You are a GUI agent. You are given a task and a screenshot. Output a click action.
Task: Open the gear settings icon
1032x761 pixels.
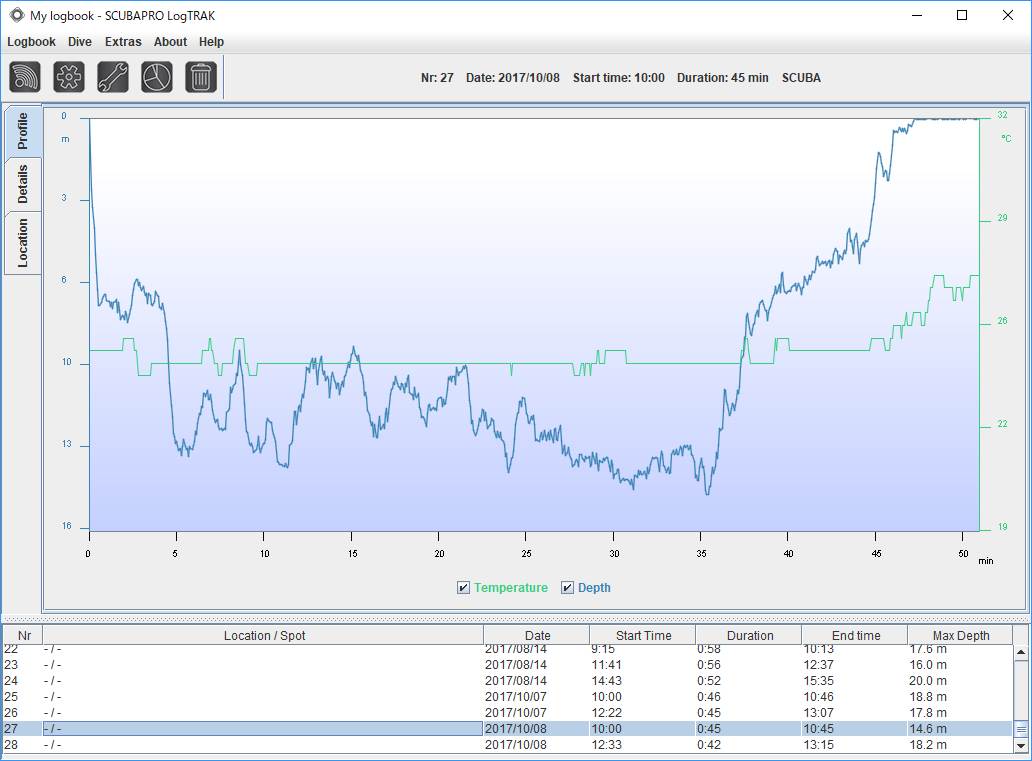click(x=69, y=77)
